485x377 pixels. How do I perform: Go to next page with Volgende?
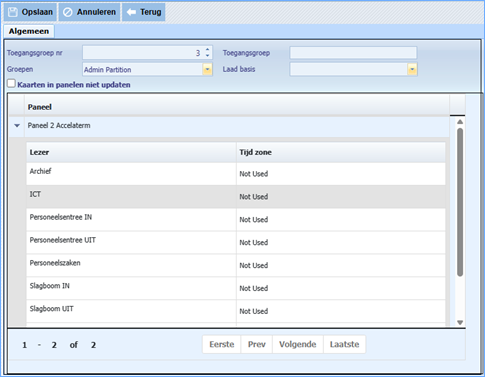pyautogui.click(x=298, y=344)
